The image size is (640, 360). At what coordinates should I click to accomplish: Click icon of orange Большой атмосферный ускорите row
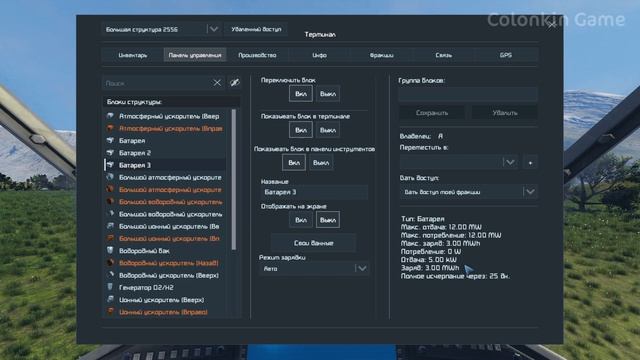[x=110, y=189]
